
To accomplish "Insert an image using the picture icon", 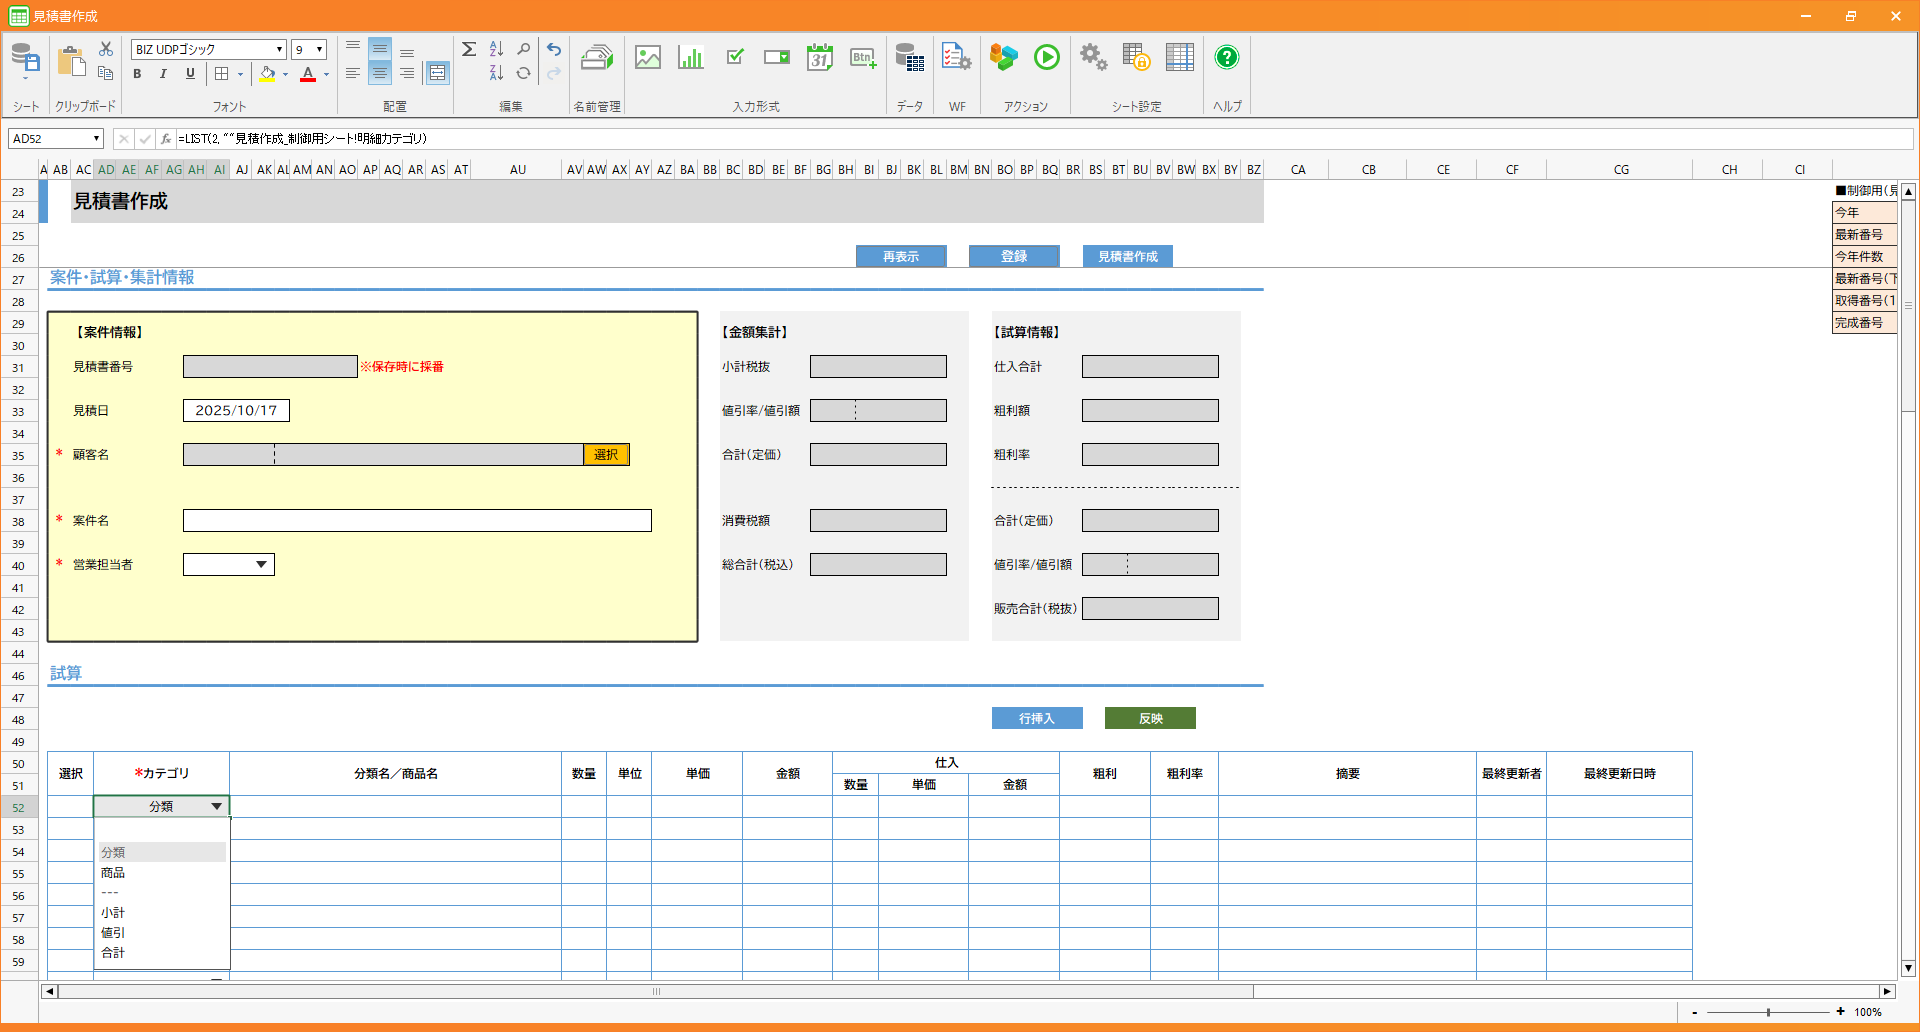I will tap(648, 58).
